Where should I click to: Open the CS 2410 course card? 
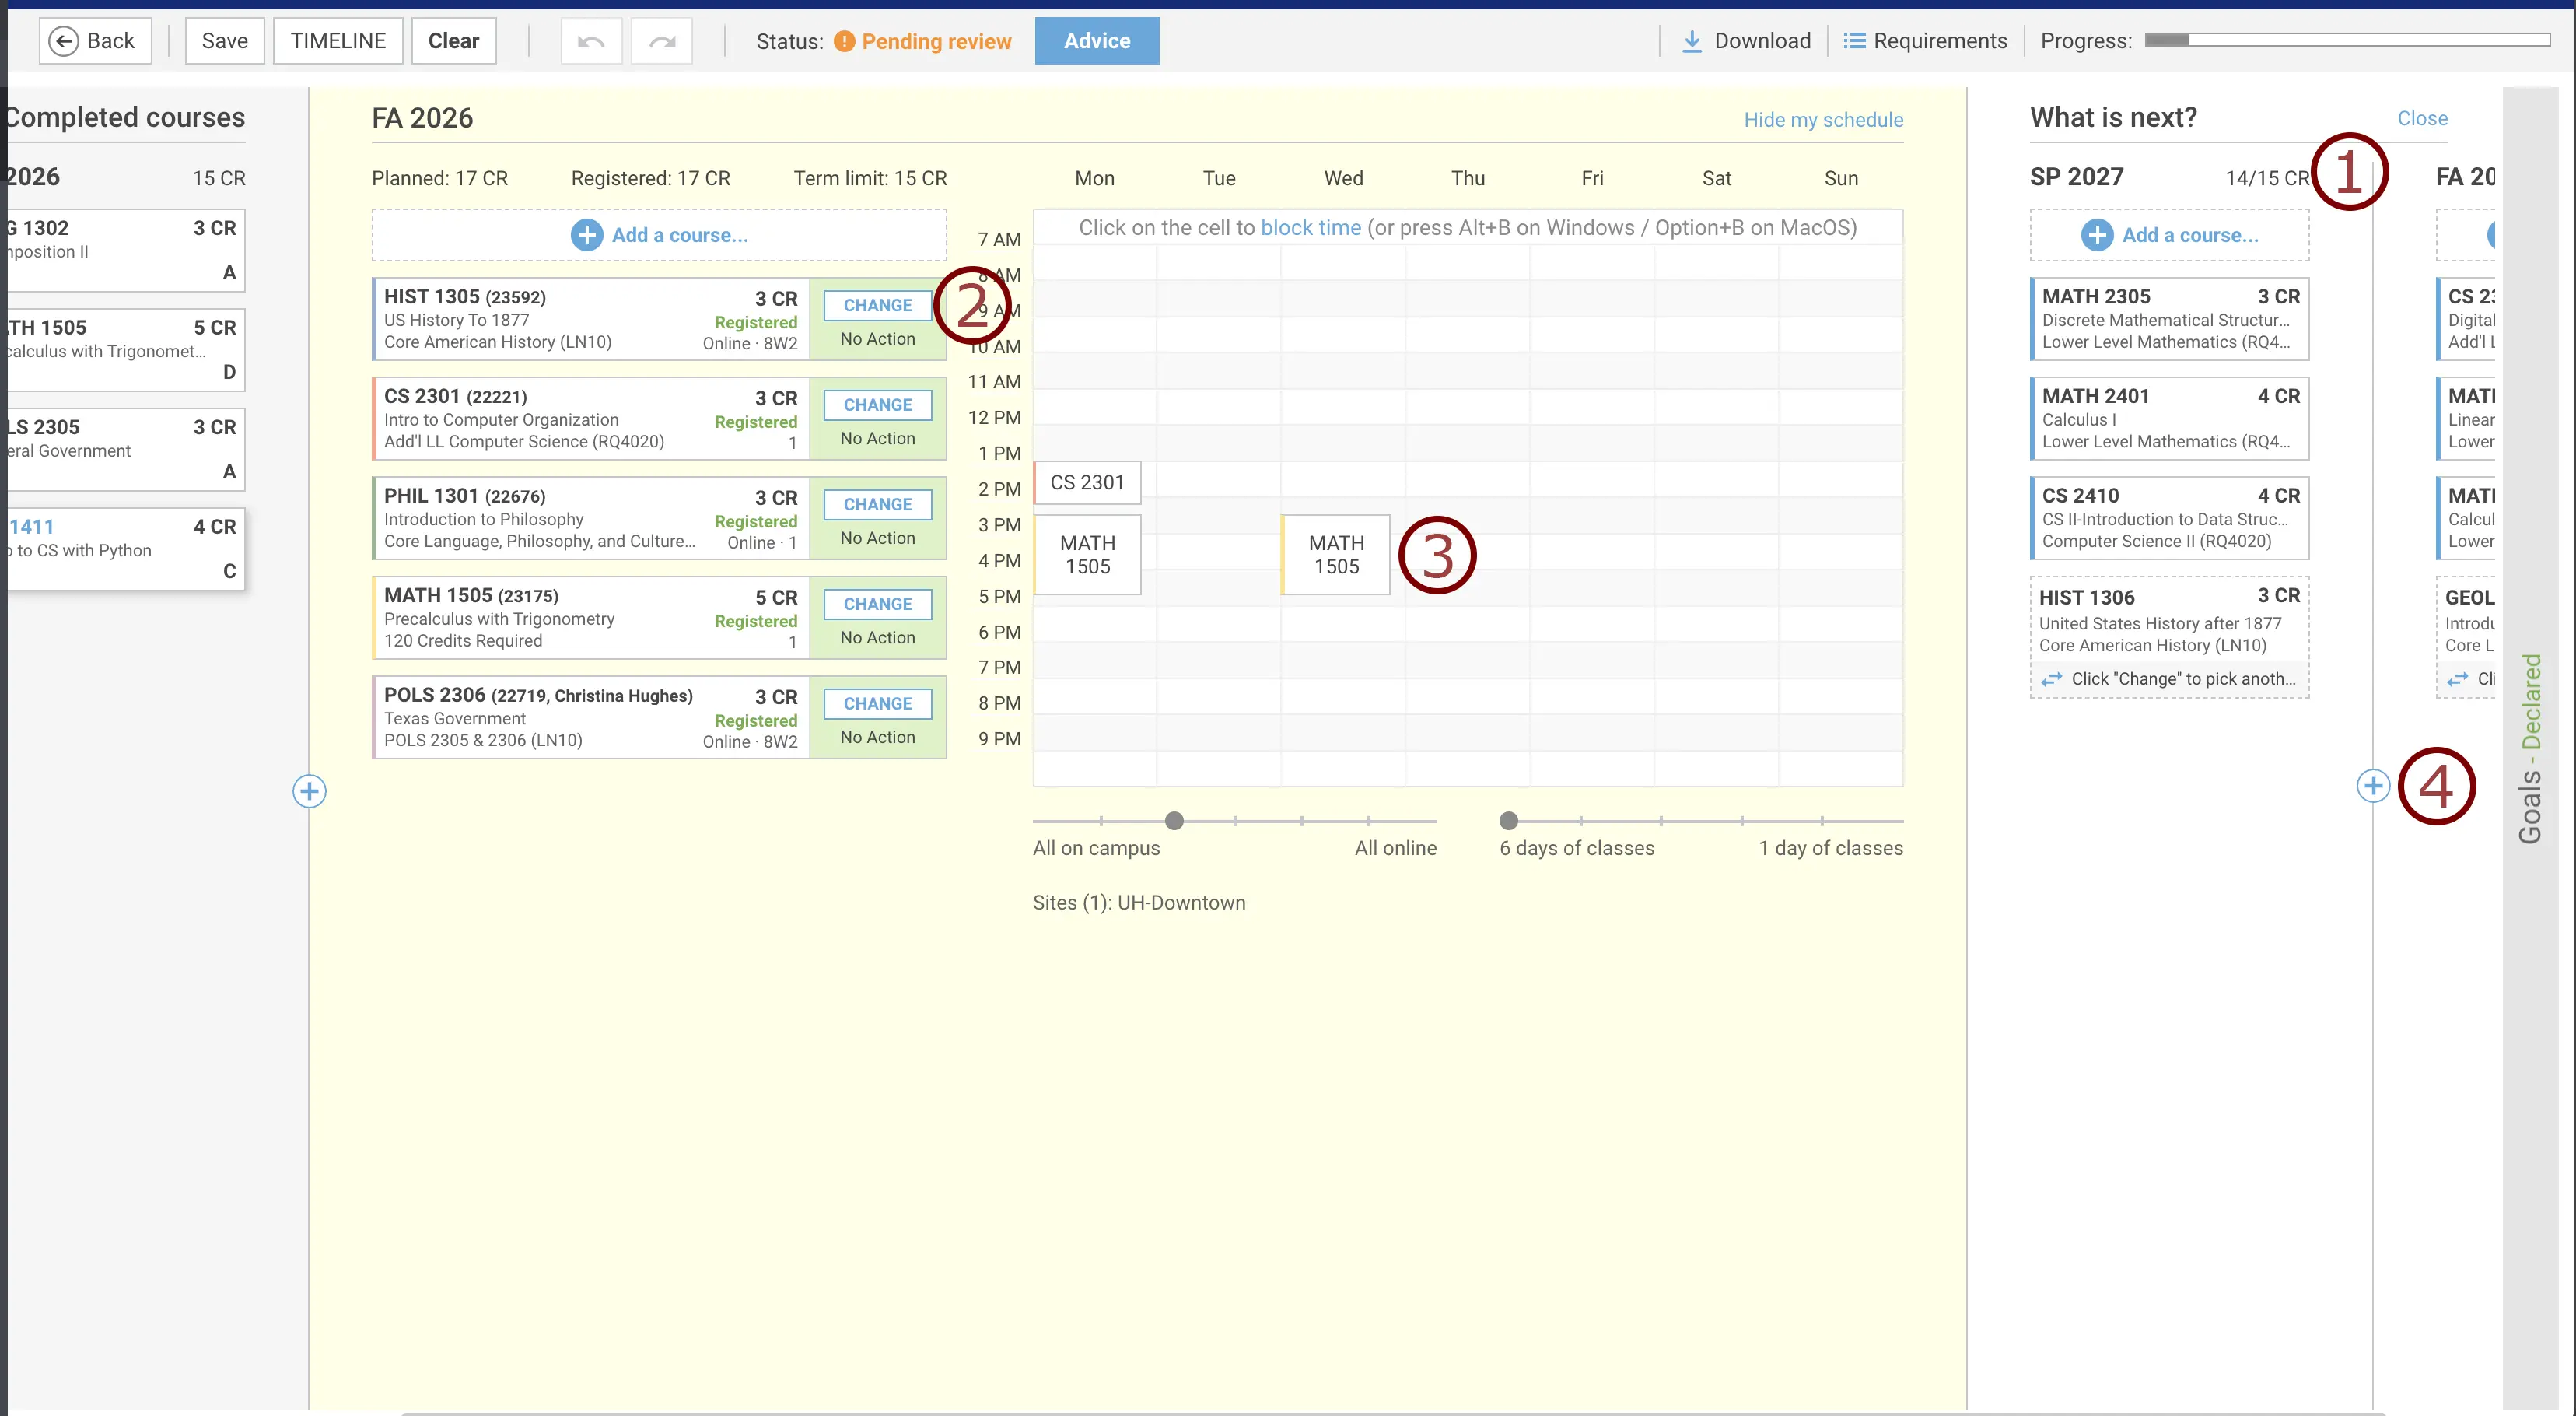2170,518
